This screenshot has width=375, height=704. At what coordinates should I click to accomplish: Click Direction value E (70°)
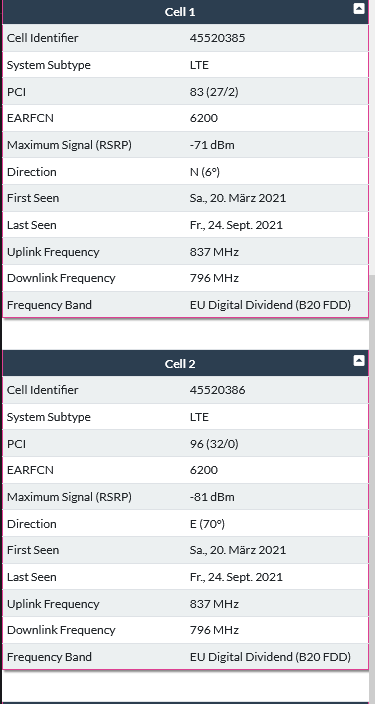click(x=207, y=524)
